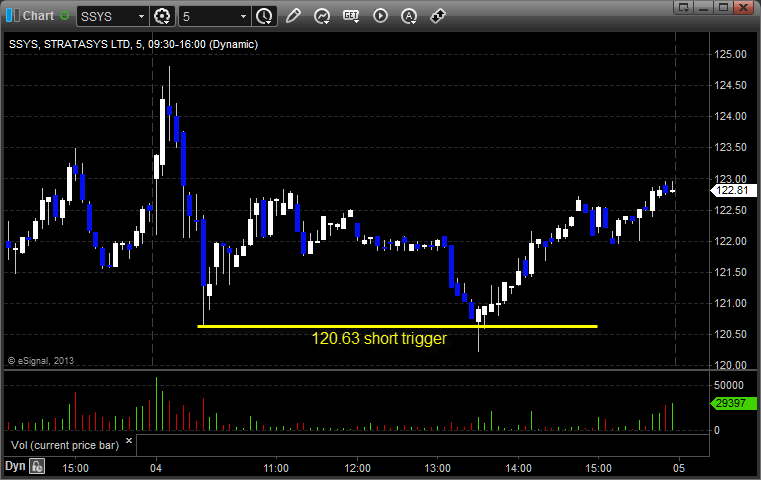Click the green 29397 volume tag
Screen dimensions: 761x480
click(733, 403)
